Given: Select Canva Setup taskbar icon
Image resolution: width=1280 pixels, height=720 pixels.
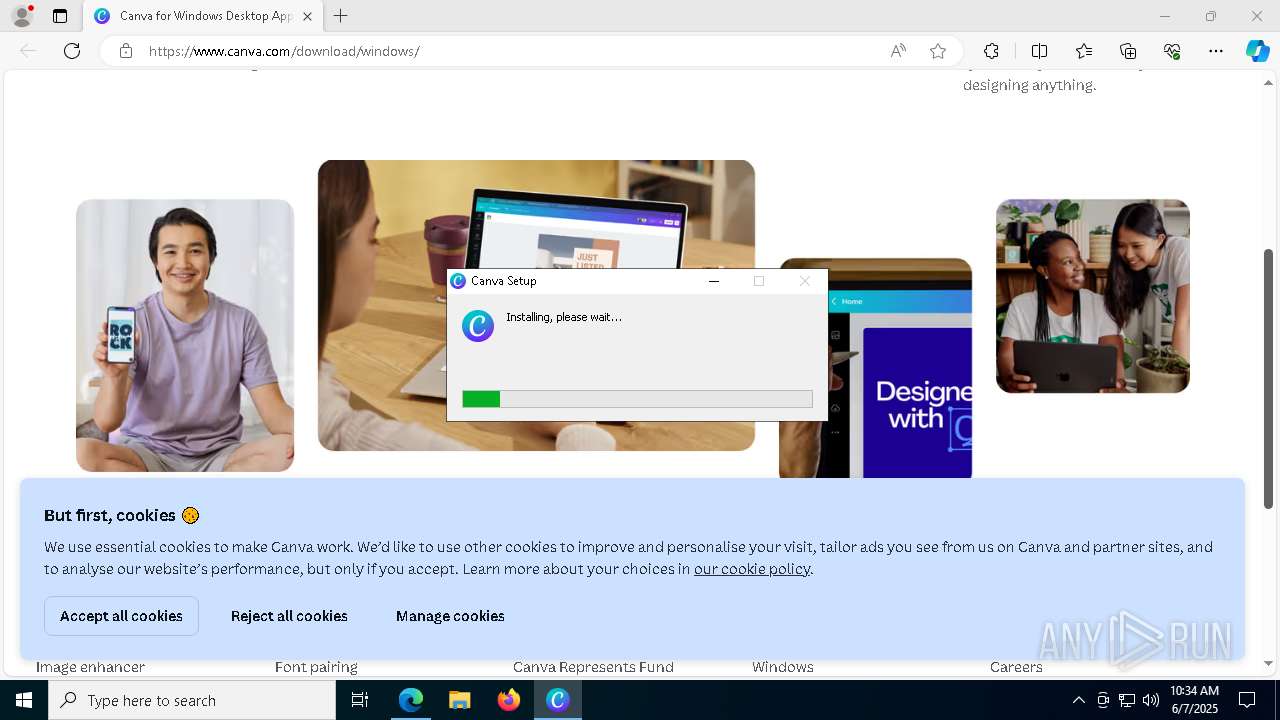Looking at the screenshot, I should (x=558, y=700).
